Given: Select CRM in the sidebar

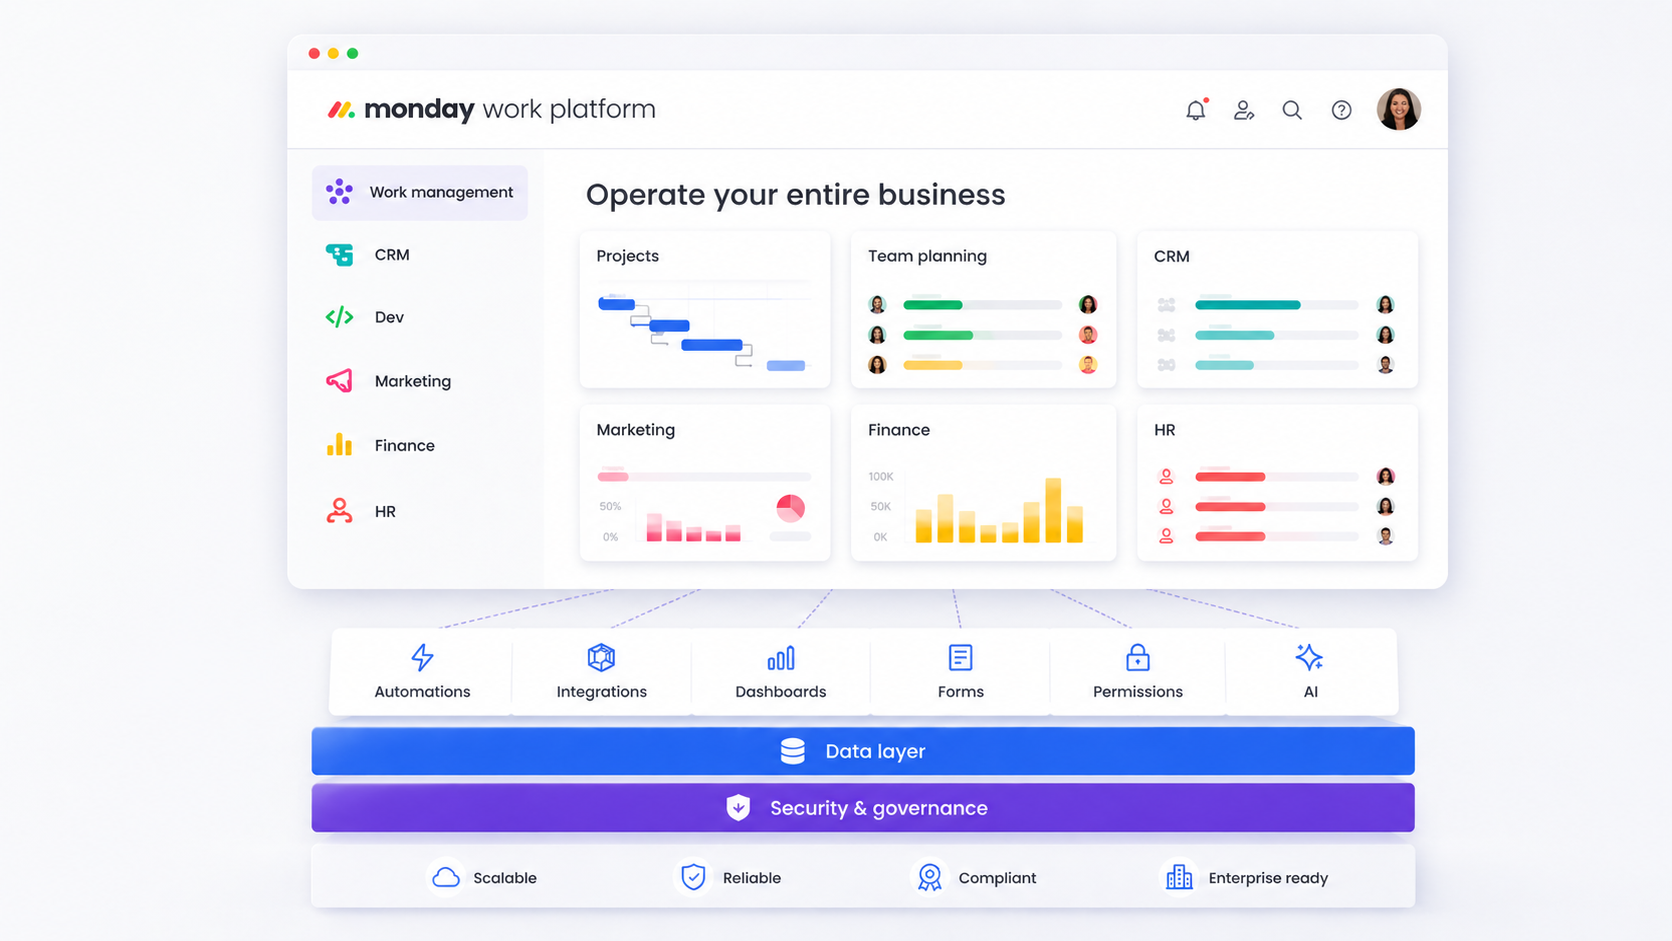Looking at the screenshot, I should (x=391, y=255).
